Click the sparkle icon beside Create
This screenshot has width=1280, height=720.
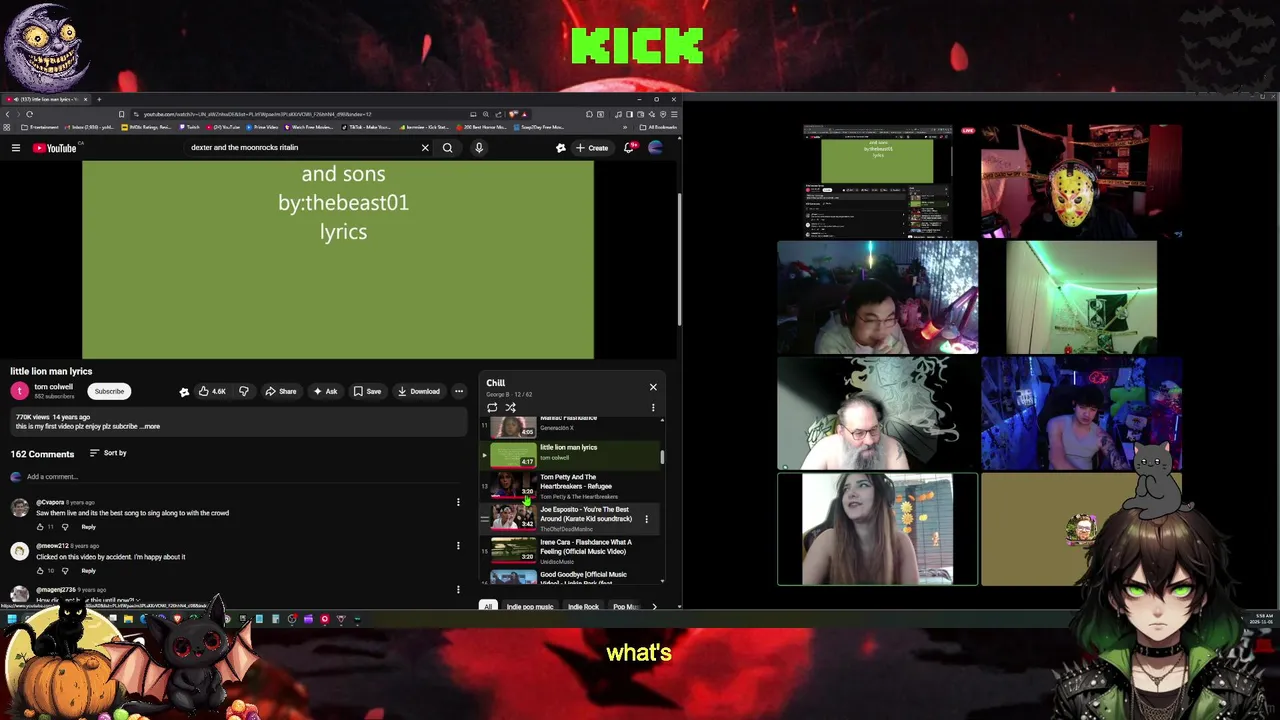561,148
